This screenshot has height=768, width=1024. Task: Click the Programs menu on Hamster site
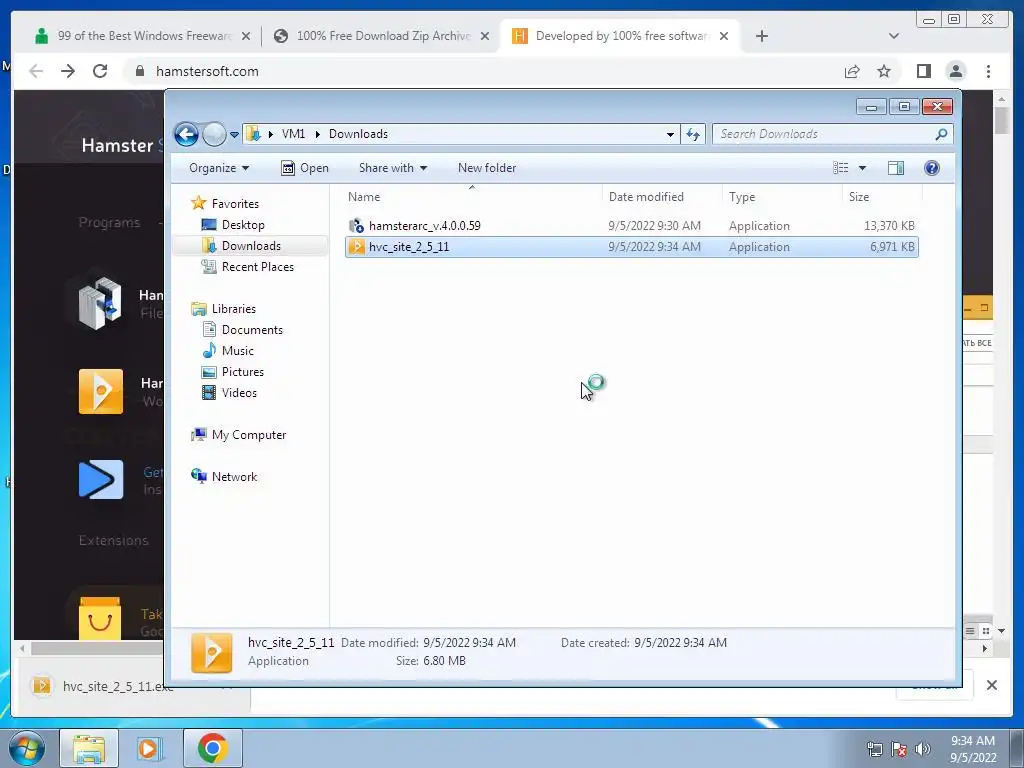[x=109, y=223]
